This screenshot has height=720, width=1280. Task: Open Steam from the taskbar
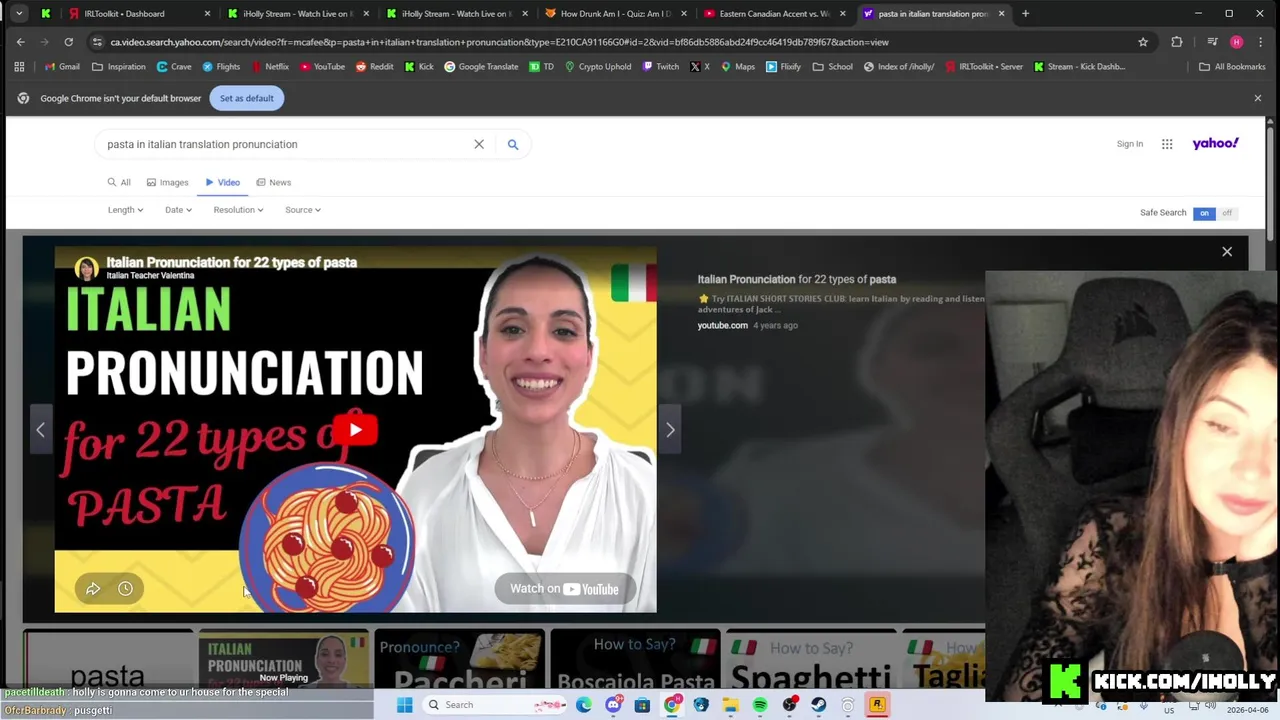[x=819, y=705]
